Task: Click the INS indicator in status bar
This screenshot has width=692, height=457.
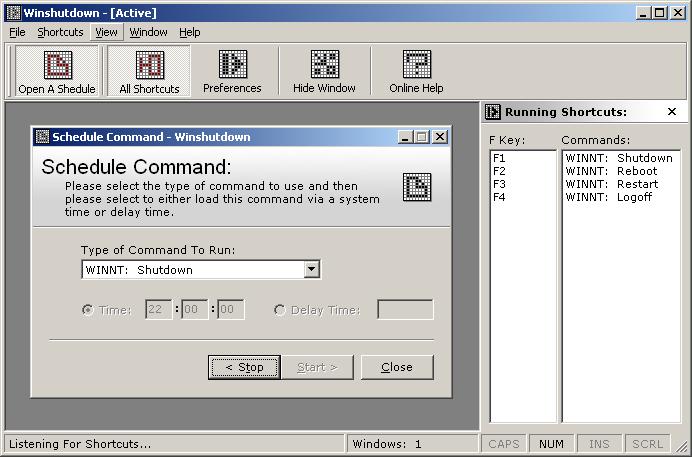Action: point(599,444)
